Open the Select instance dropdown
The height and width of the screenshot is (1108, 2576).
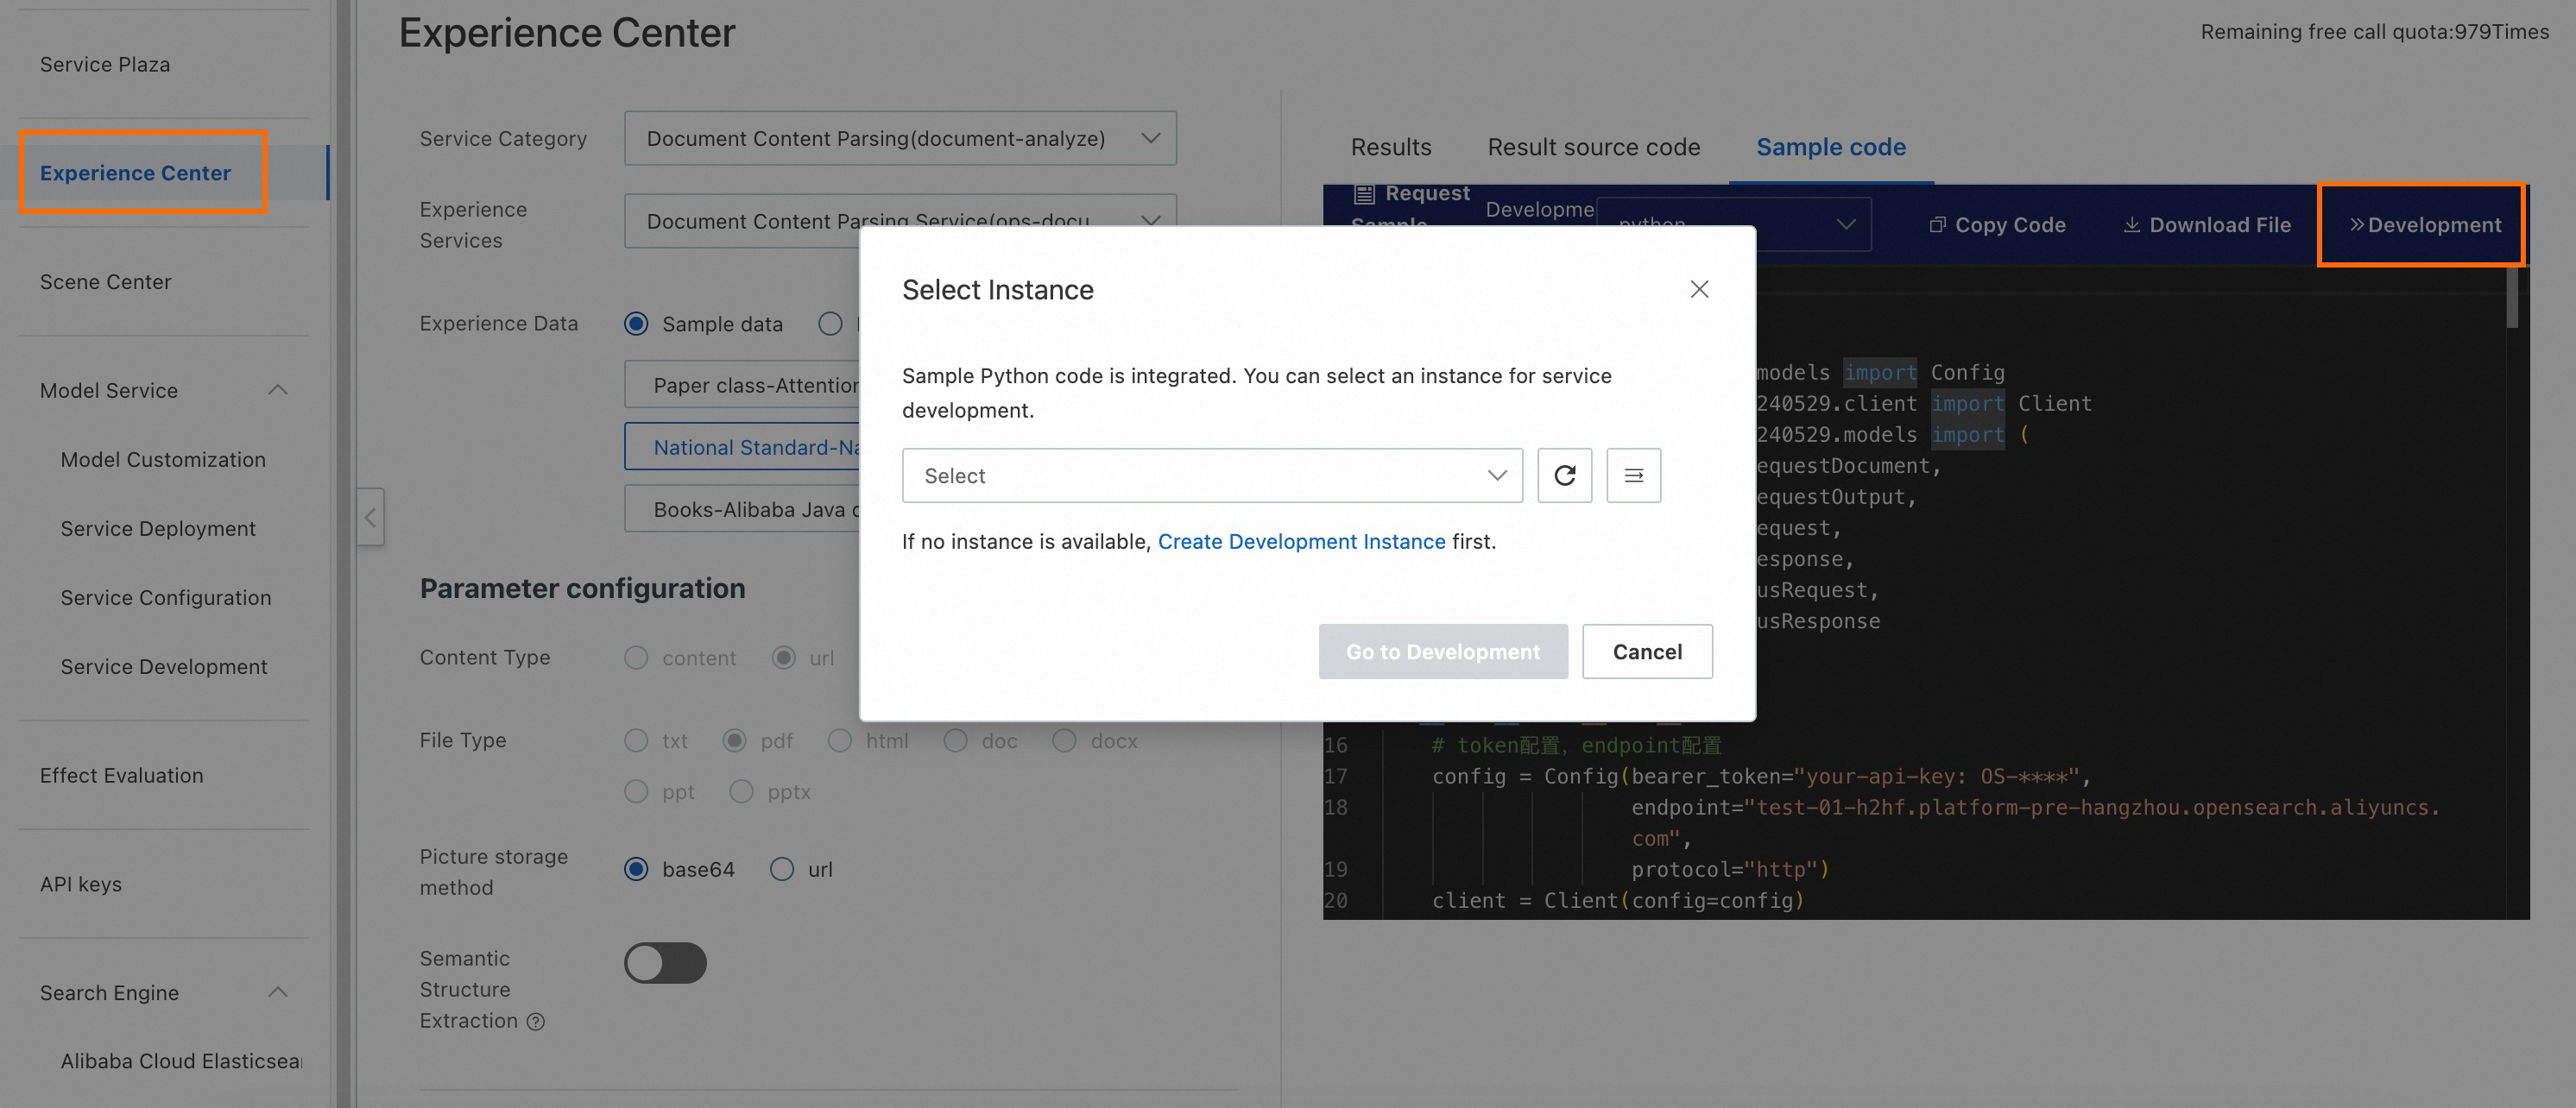(1212, 476)
